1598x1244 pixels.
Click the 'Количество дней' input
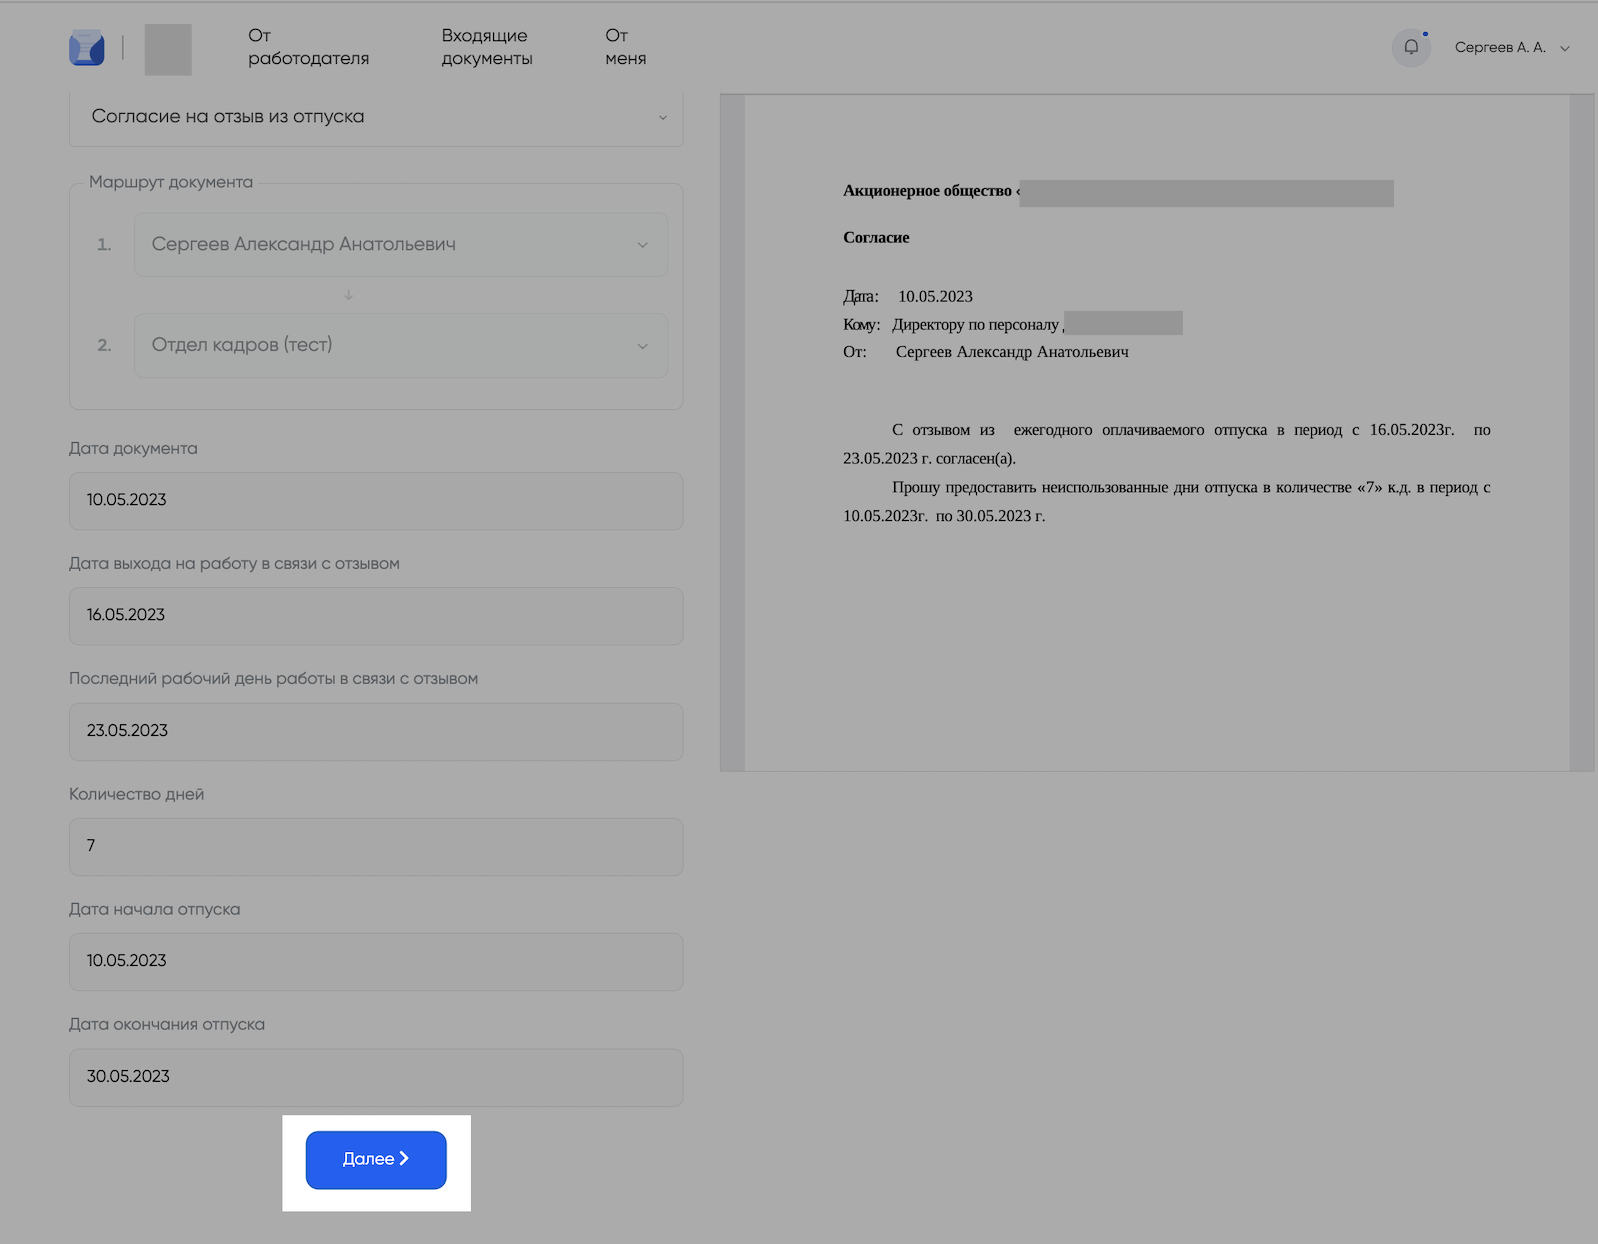pos(375,846)
